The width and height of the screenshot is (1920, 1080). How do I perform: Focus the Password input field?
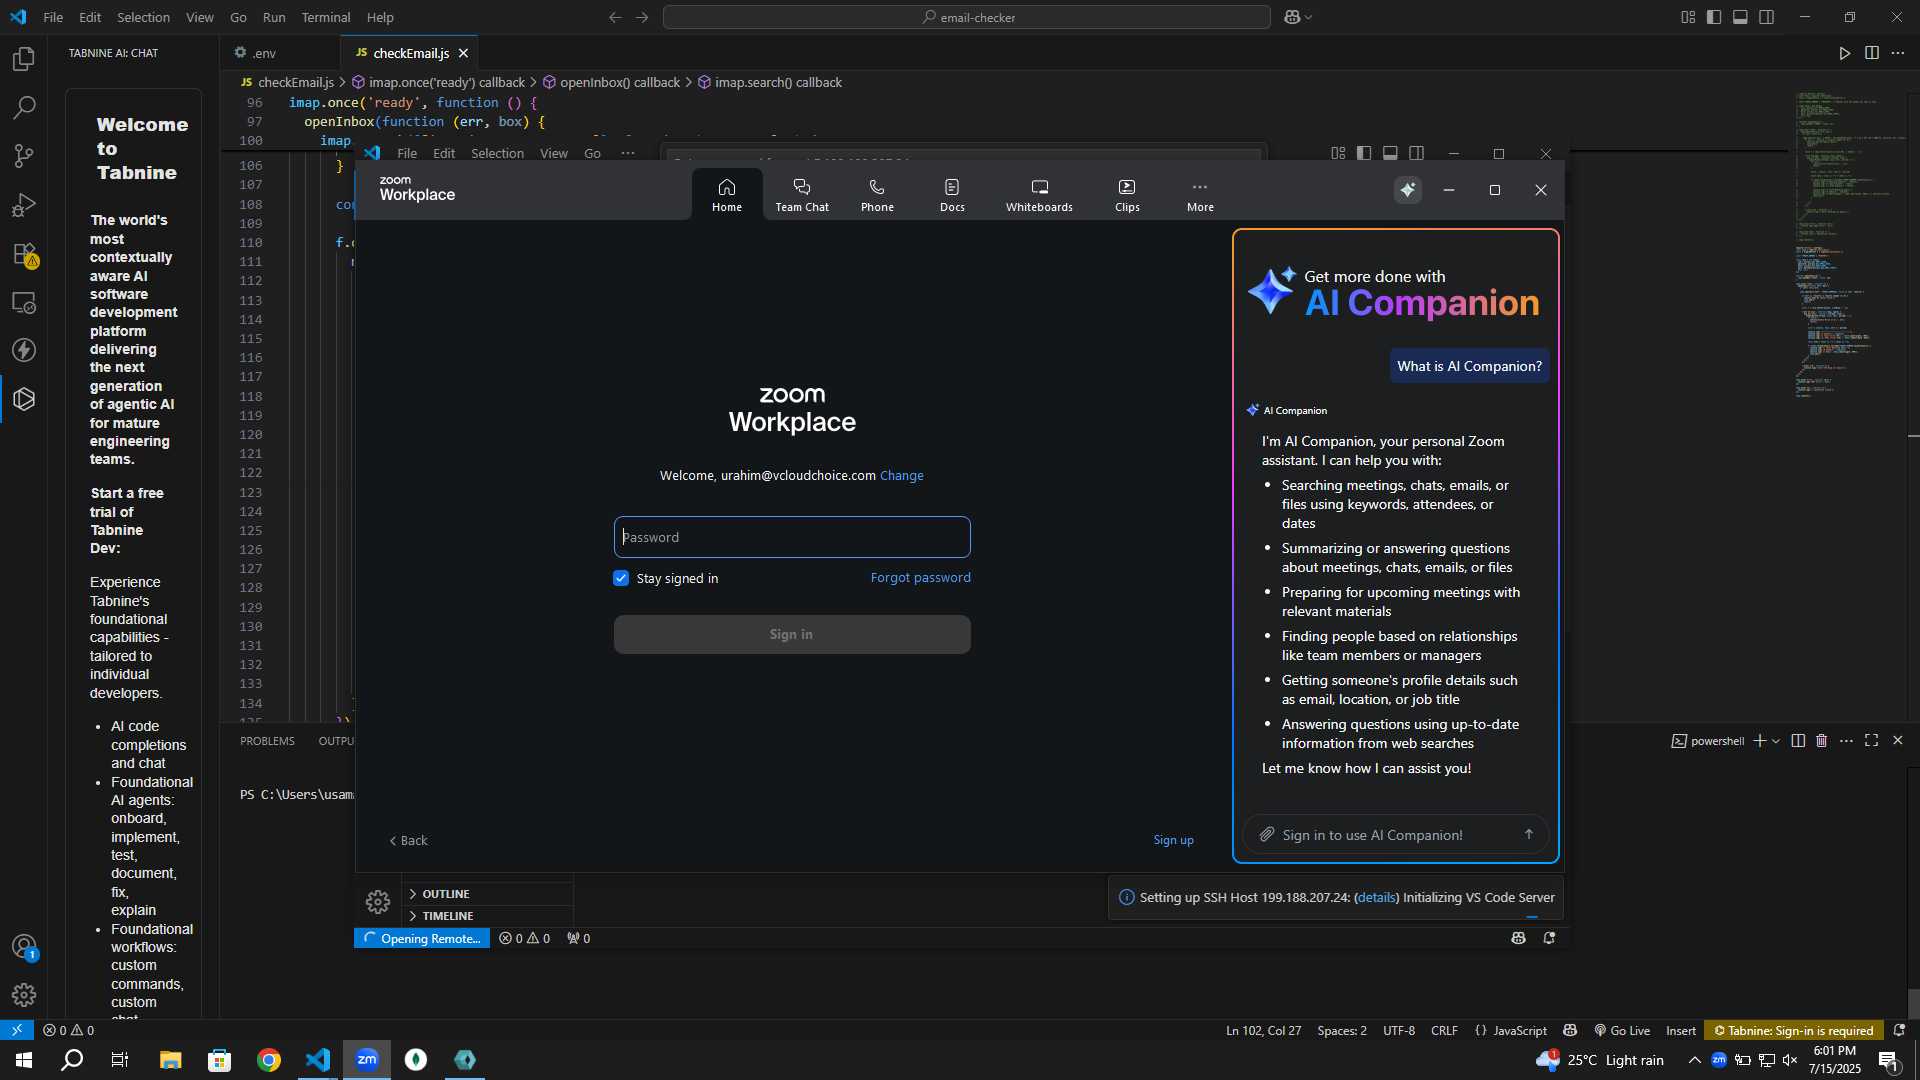(x=792, y=537)
